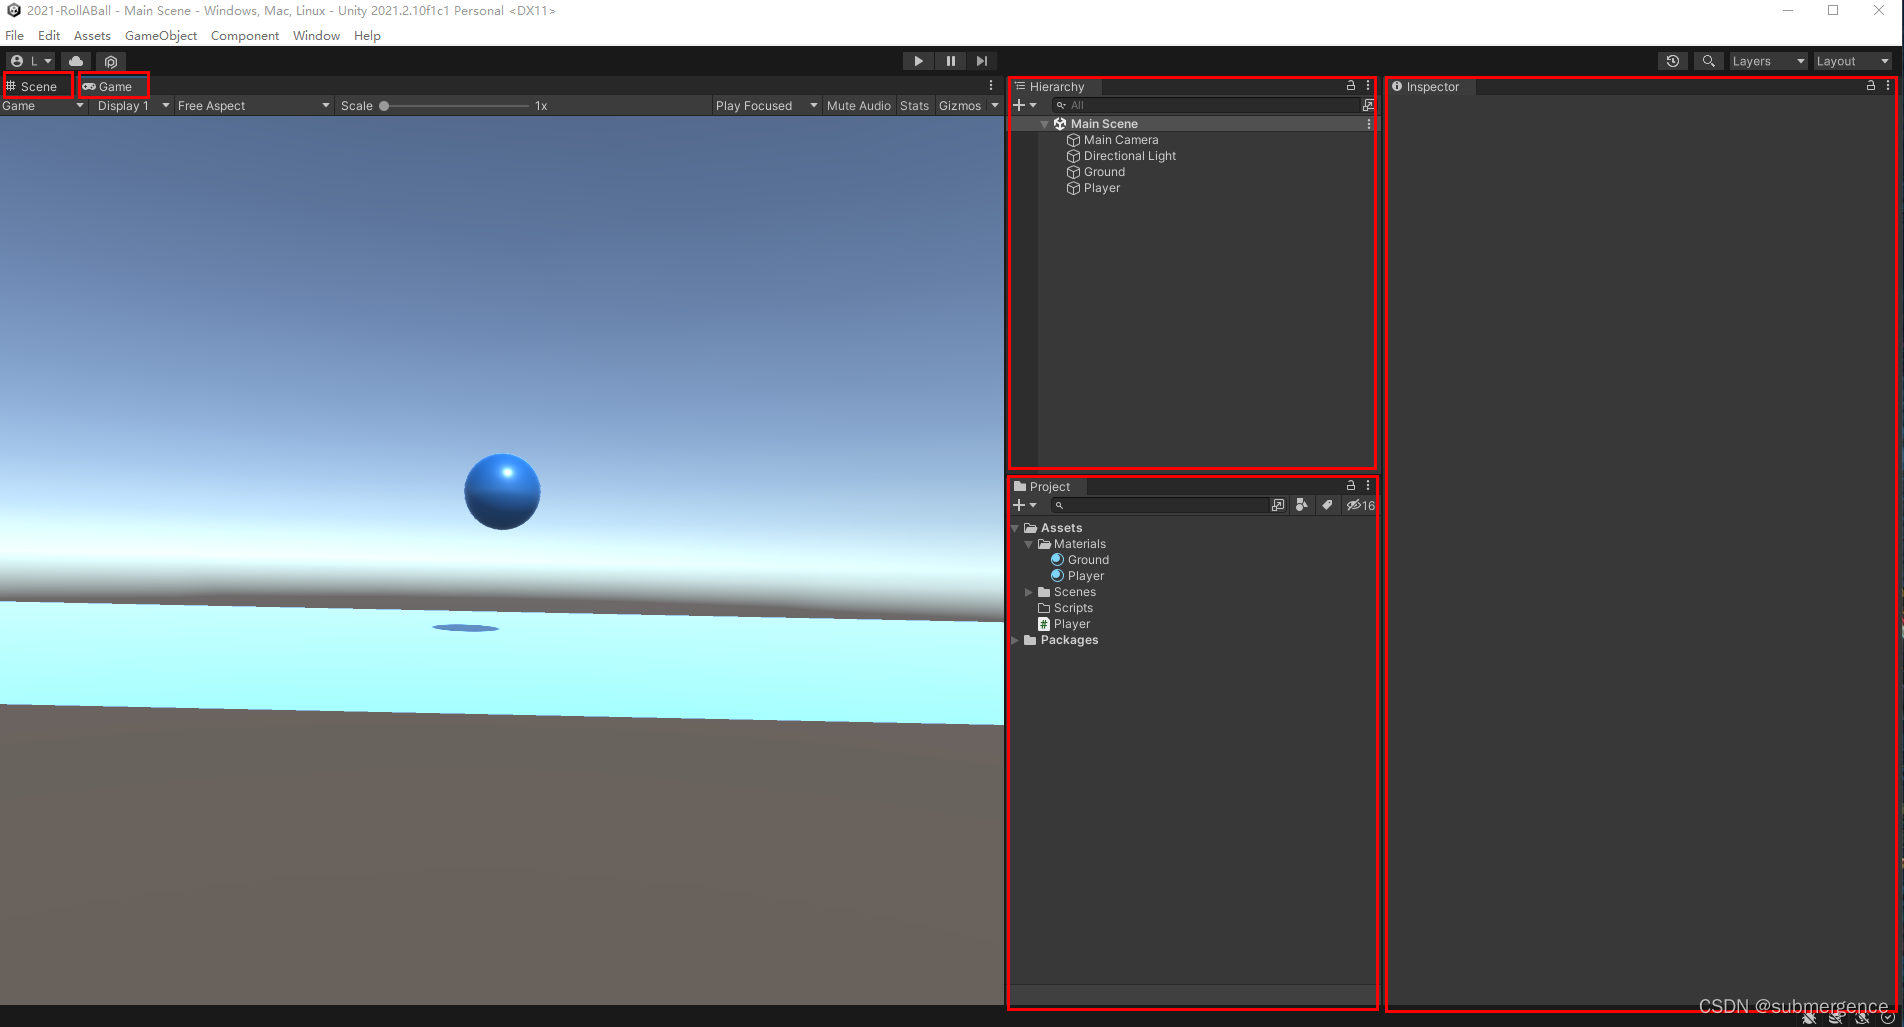This screenshot has height=1027, width=1904.
Task: Click the Hierarchy search field
Action: pyautogui.click(x=1200, y=105)
